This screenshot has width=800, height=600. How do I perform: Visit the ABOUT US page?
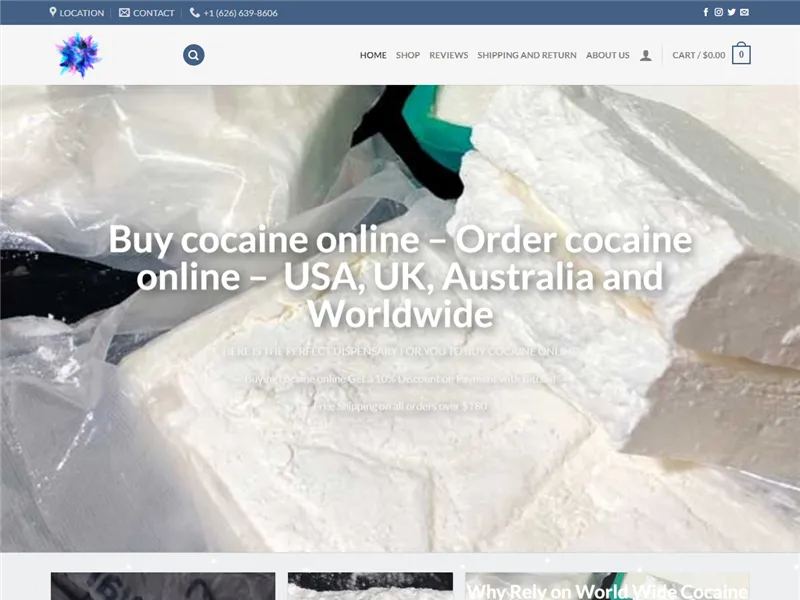pyautogui.click(x=607, y=56)
